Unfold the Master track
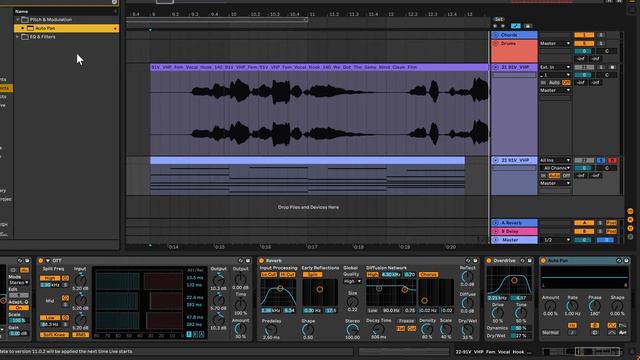640x360 pixels. pyautogui.click(x=496, y=240)
